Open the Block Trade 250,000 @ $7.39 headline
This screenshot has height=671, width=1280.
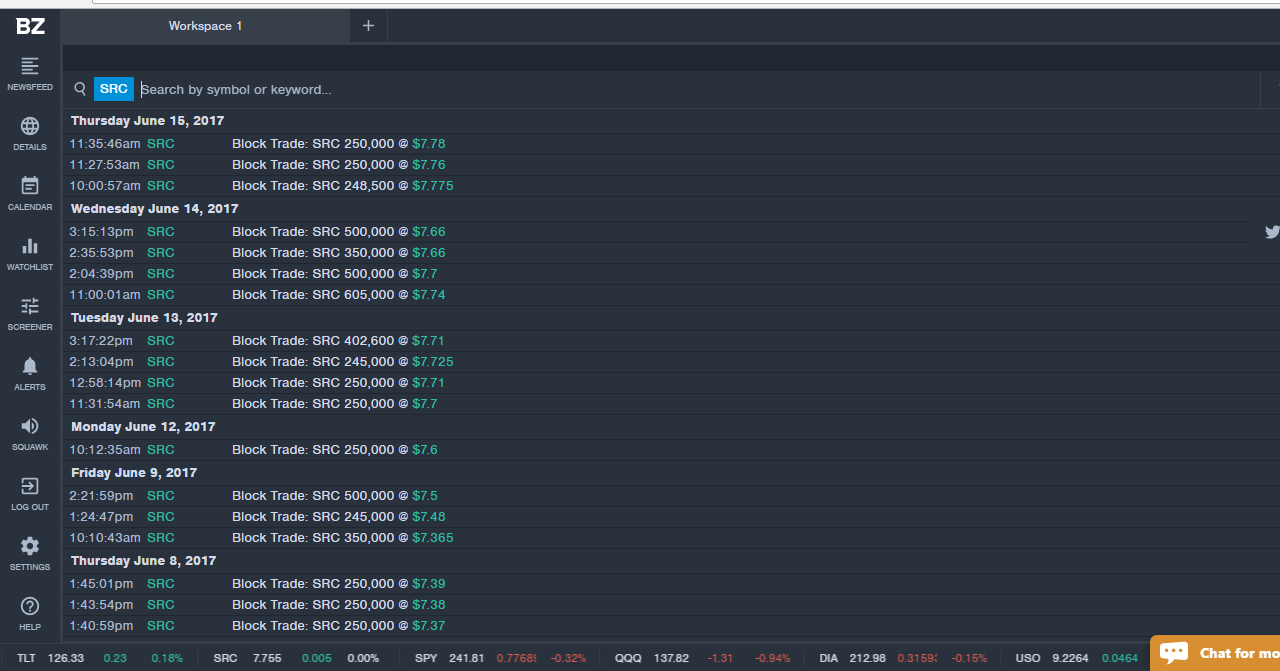tap(339, 584)
